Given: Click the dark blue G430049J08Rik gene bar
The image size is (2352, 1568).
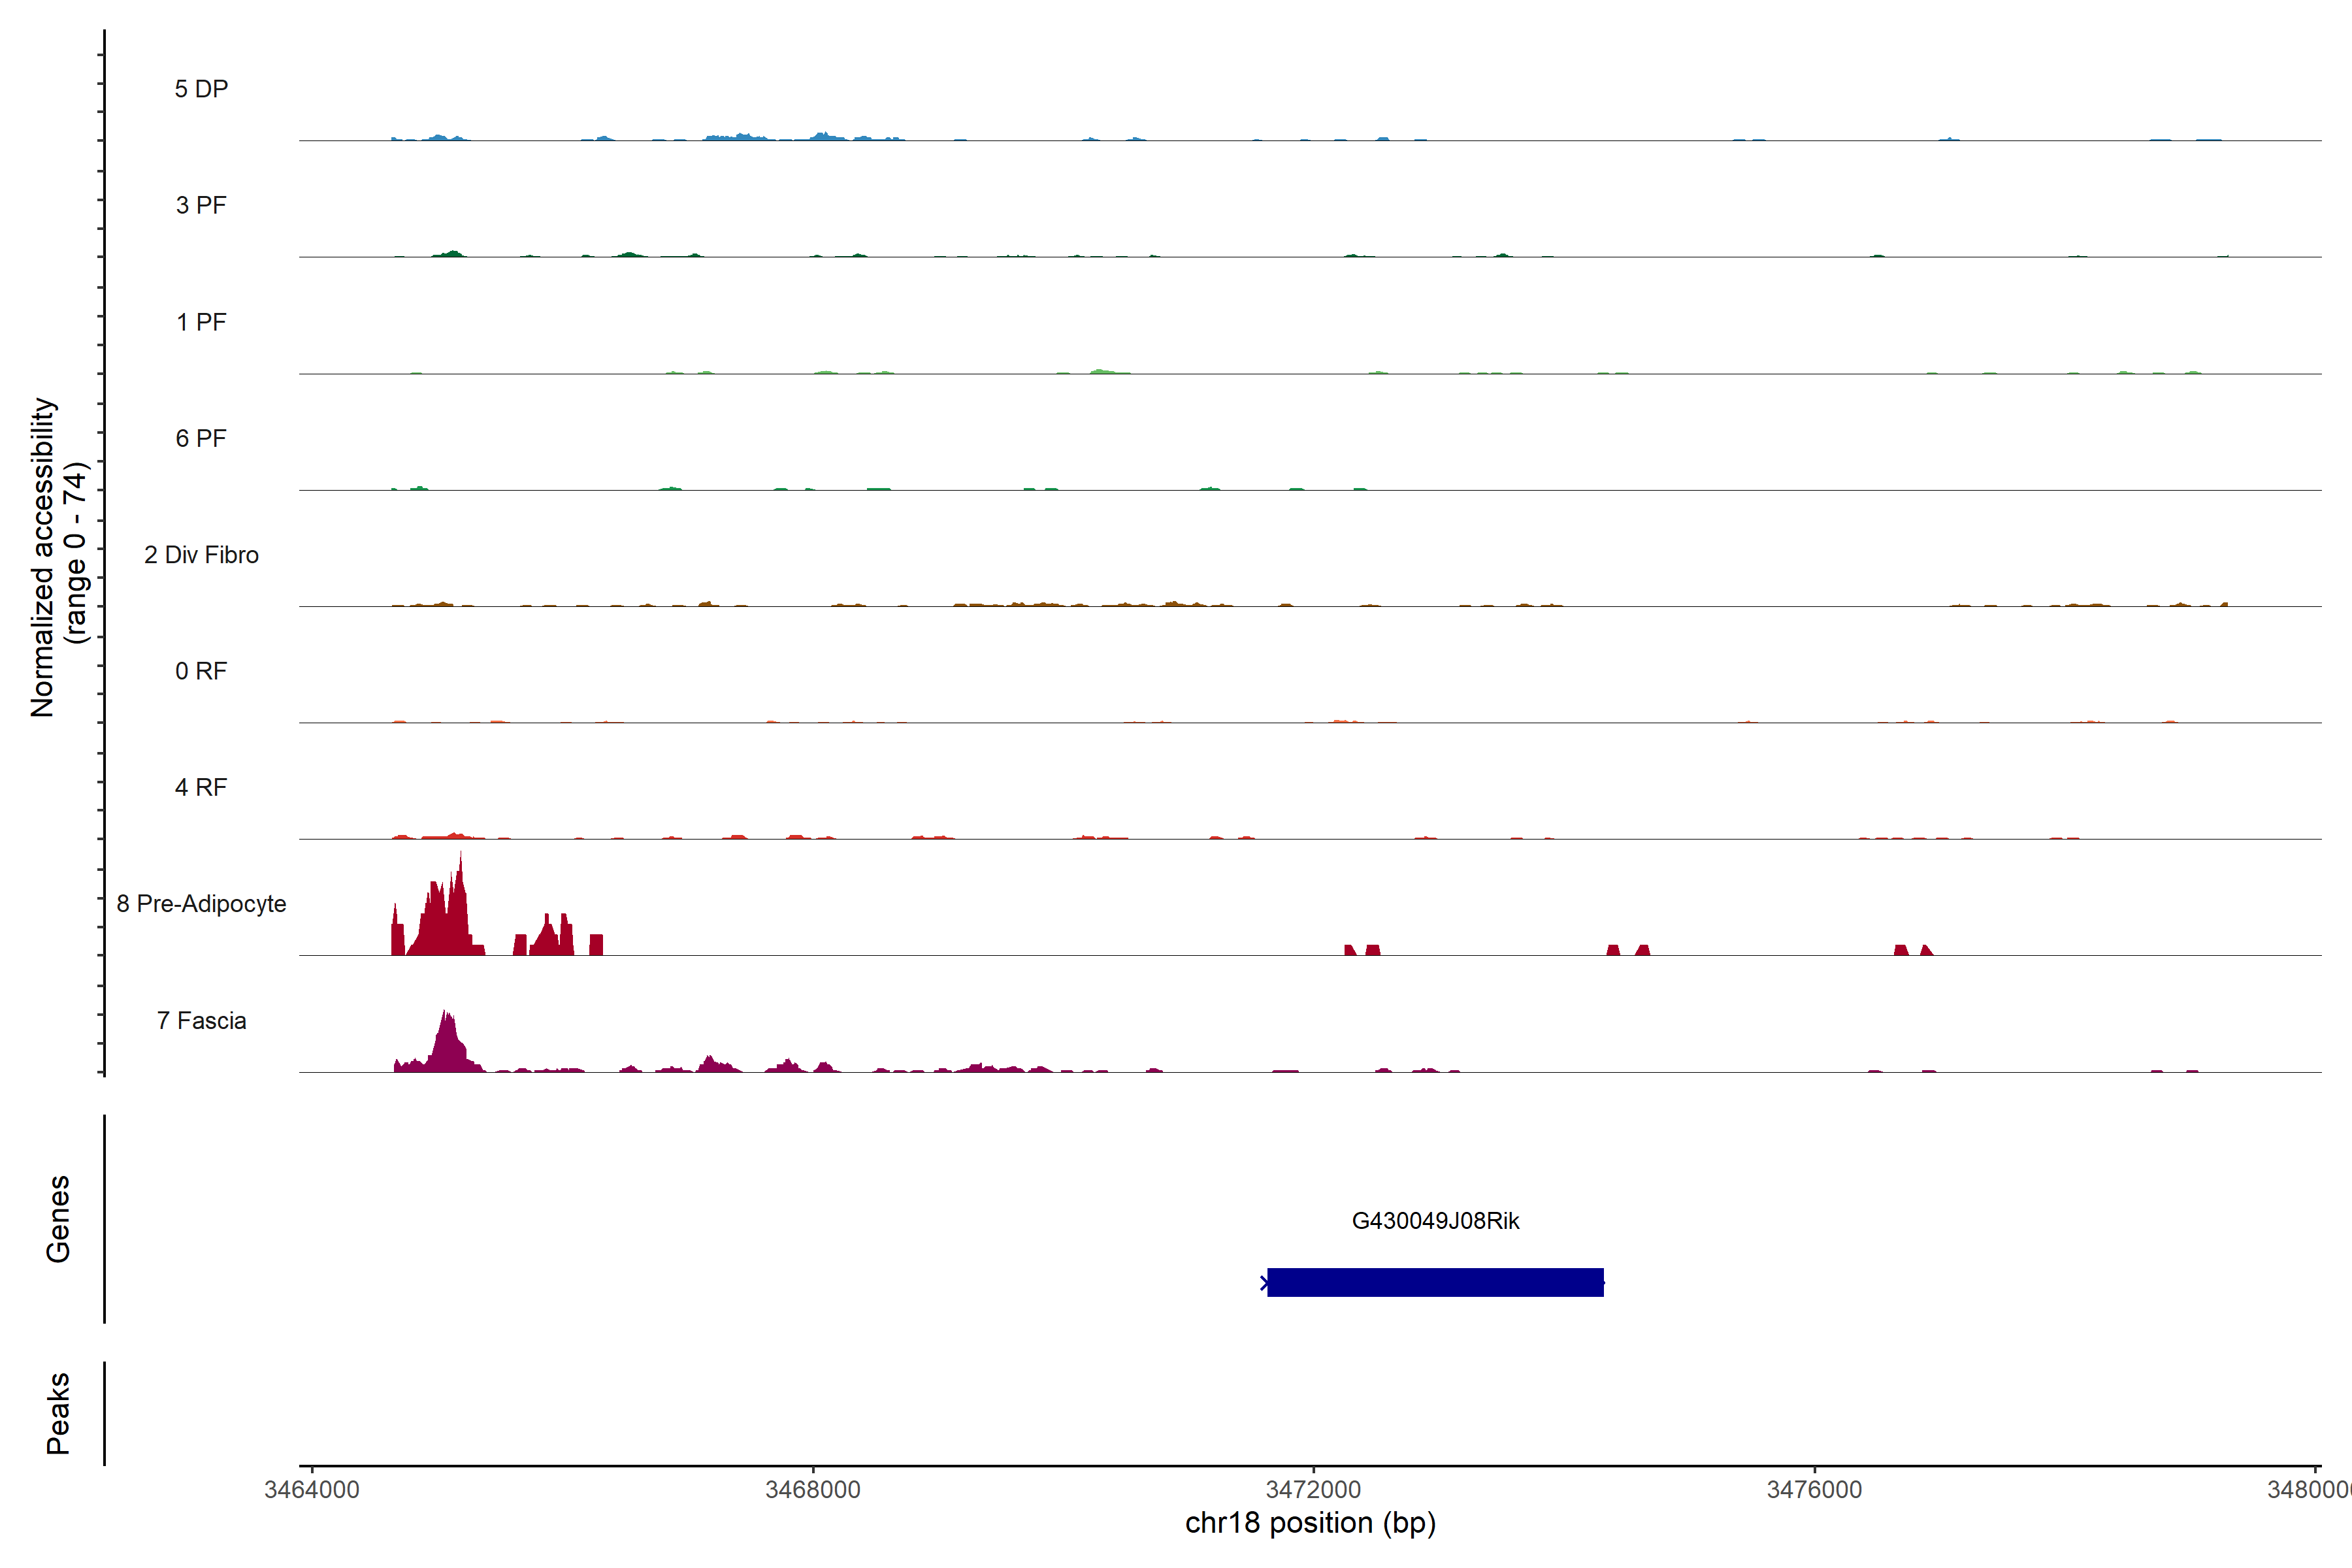Looking at the screenshot, I should (1435, 1282).
